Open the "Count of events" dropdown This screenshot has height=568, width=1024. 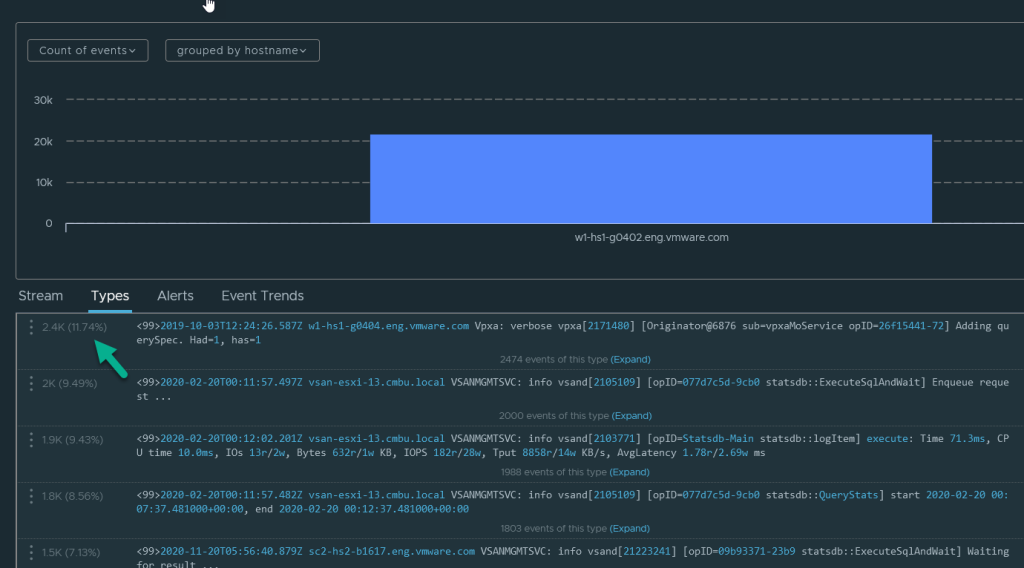point(88,50)
